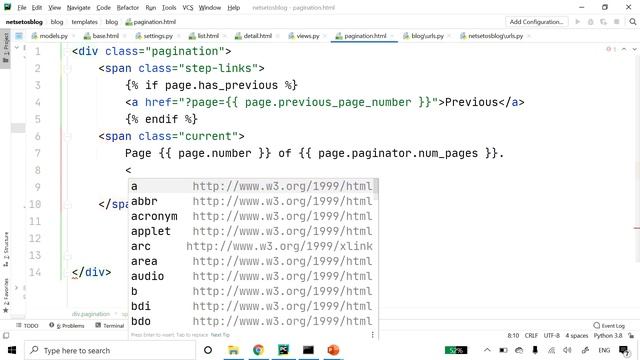Viewport: 640px width, 360px height.
Task: Open PowerPoint from taskbar
Action: (333, 350)
